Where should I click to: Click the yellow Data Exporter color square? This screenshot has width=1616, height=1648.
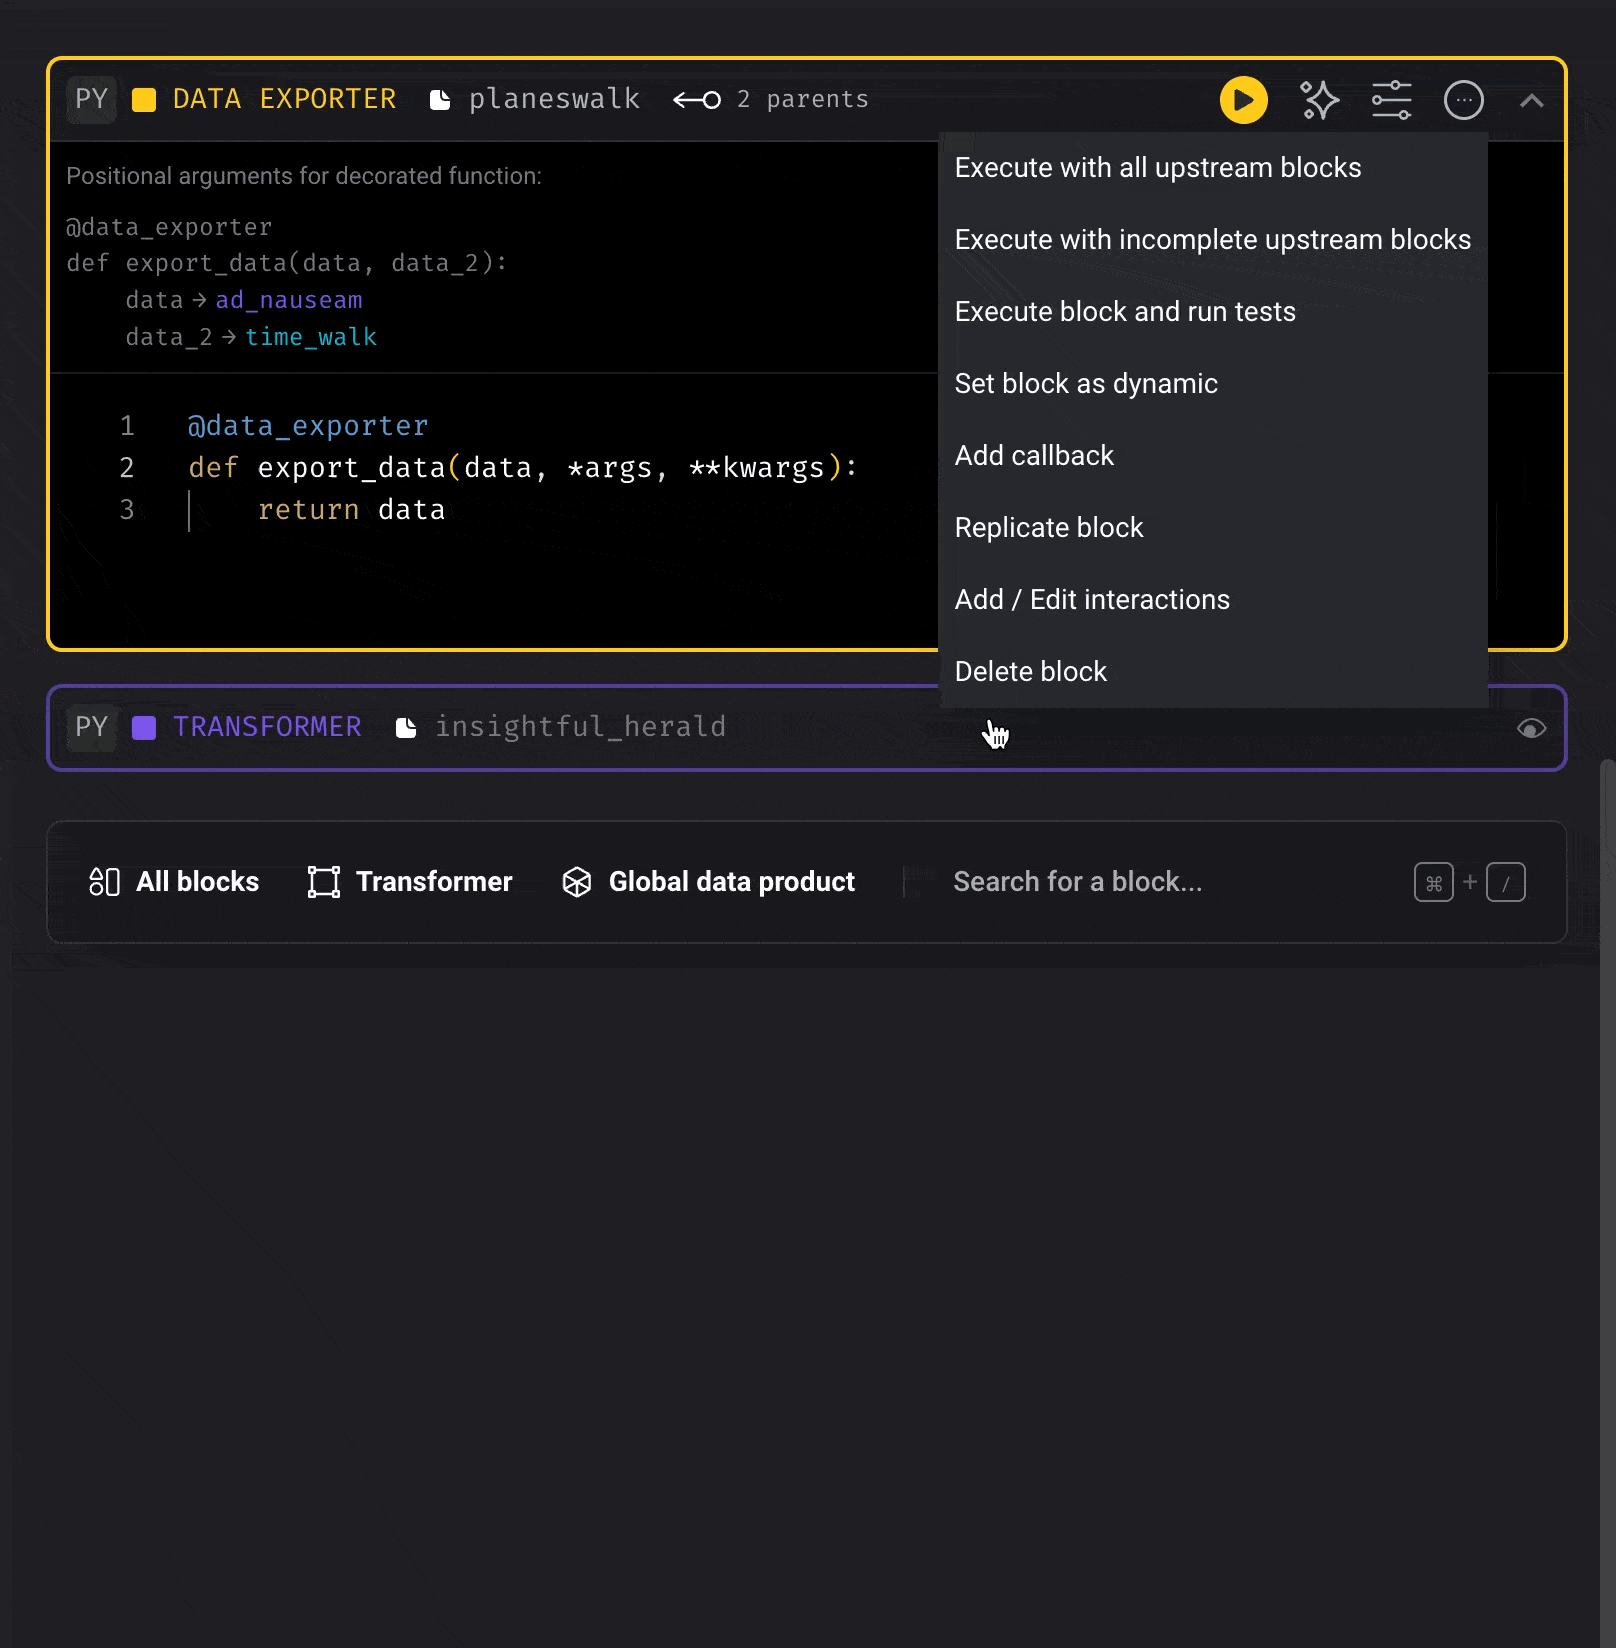(x=144, y=100)
